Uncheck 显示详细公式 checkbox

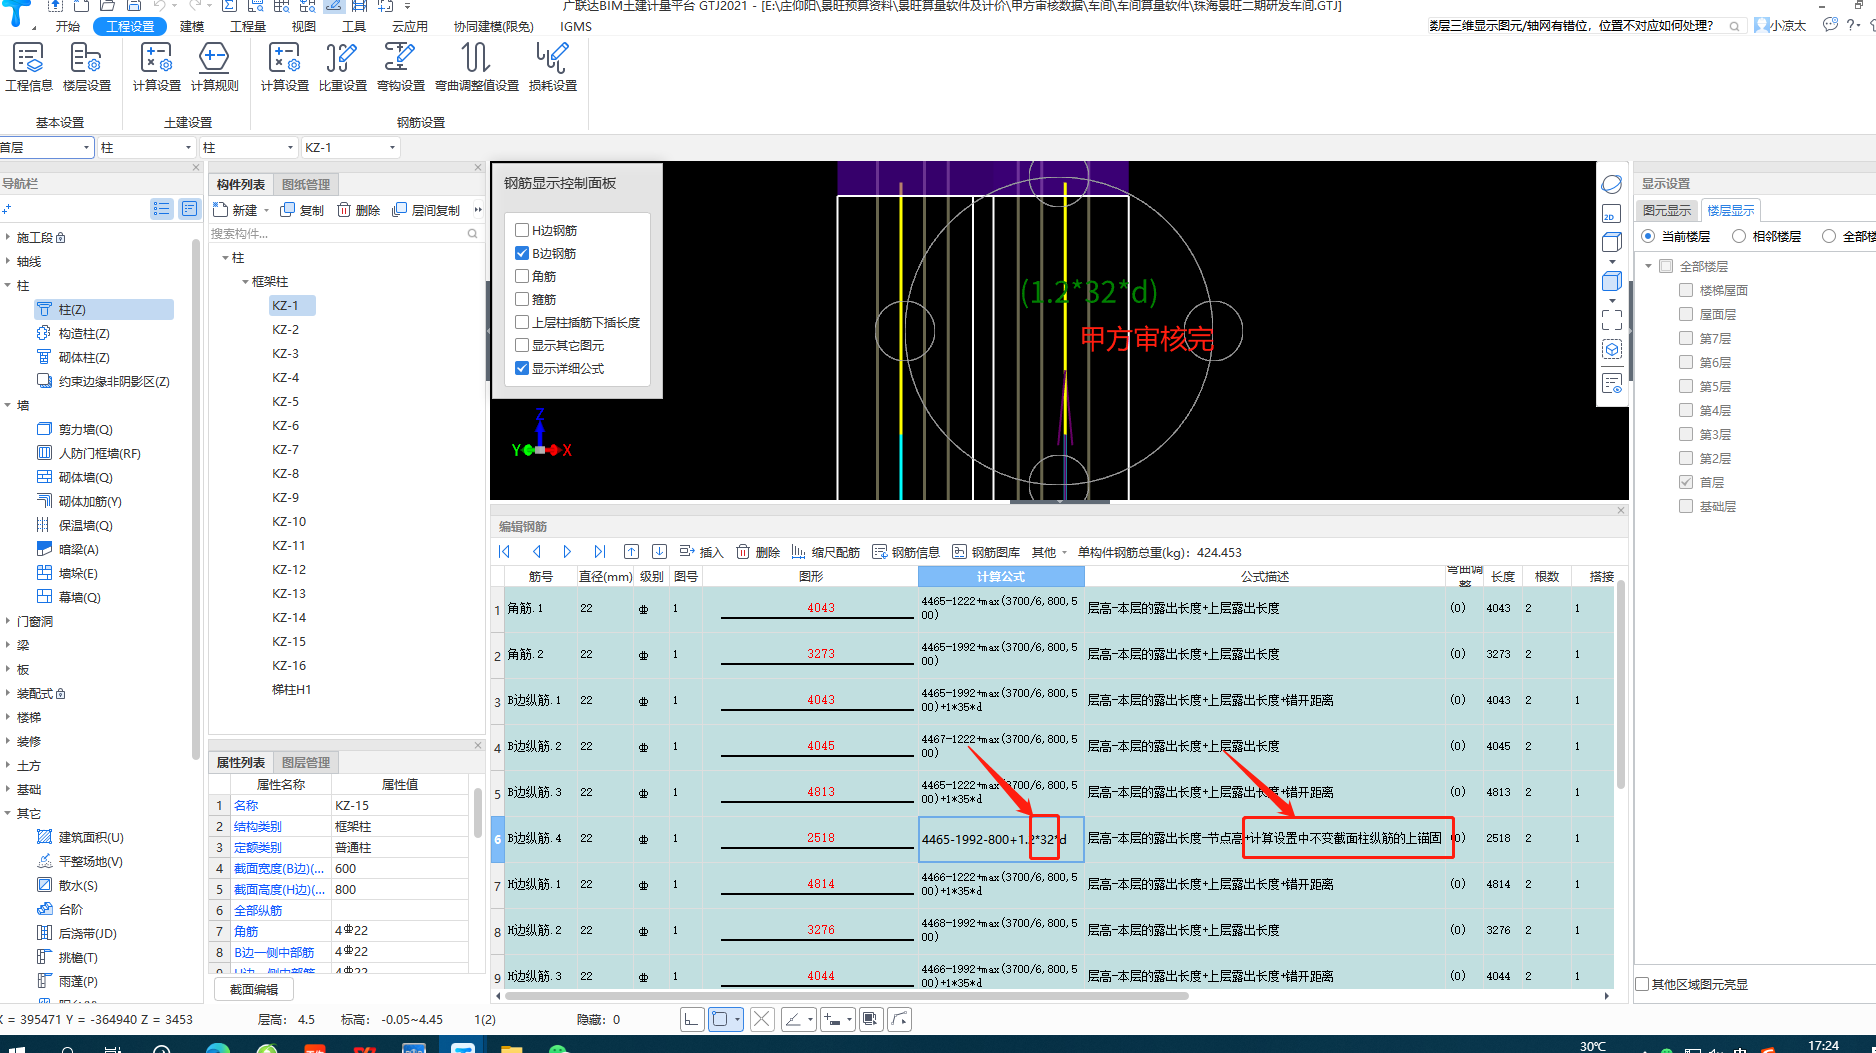522,368
